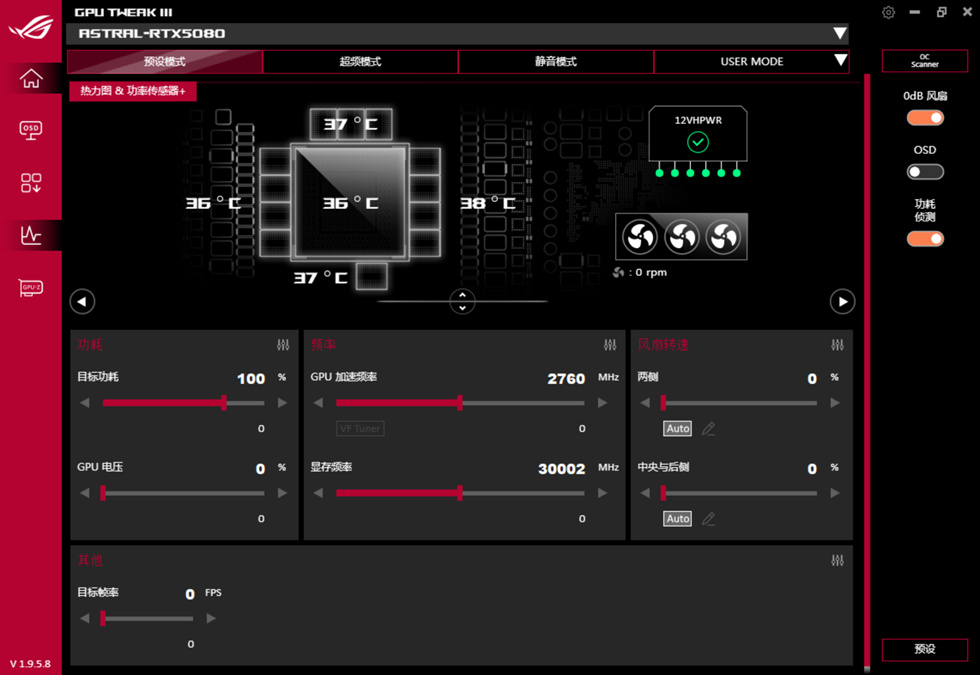Click the memory clock value 30002

pyautogui.click(x=562, y=469)
